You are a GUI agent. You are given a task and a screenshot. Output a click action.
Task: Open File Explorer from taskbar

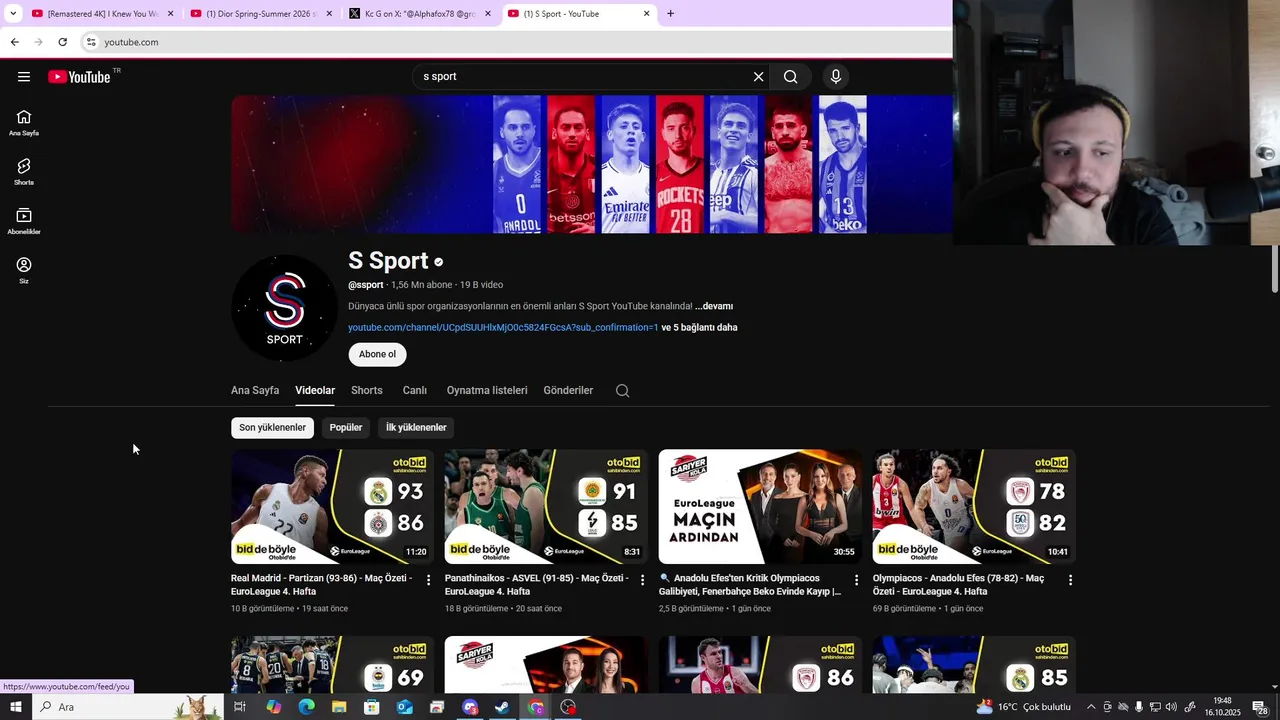(x=339, y=707)
